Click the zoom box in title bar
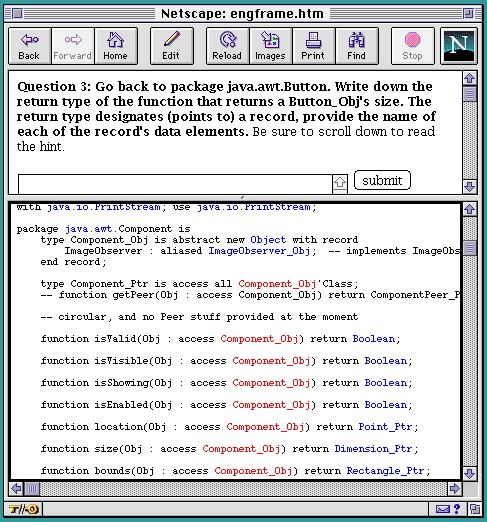The image size is (487, 522). [x=468, y=14]
